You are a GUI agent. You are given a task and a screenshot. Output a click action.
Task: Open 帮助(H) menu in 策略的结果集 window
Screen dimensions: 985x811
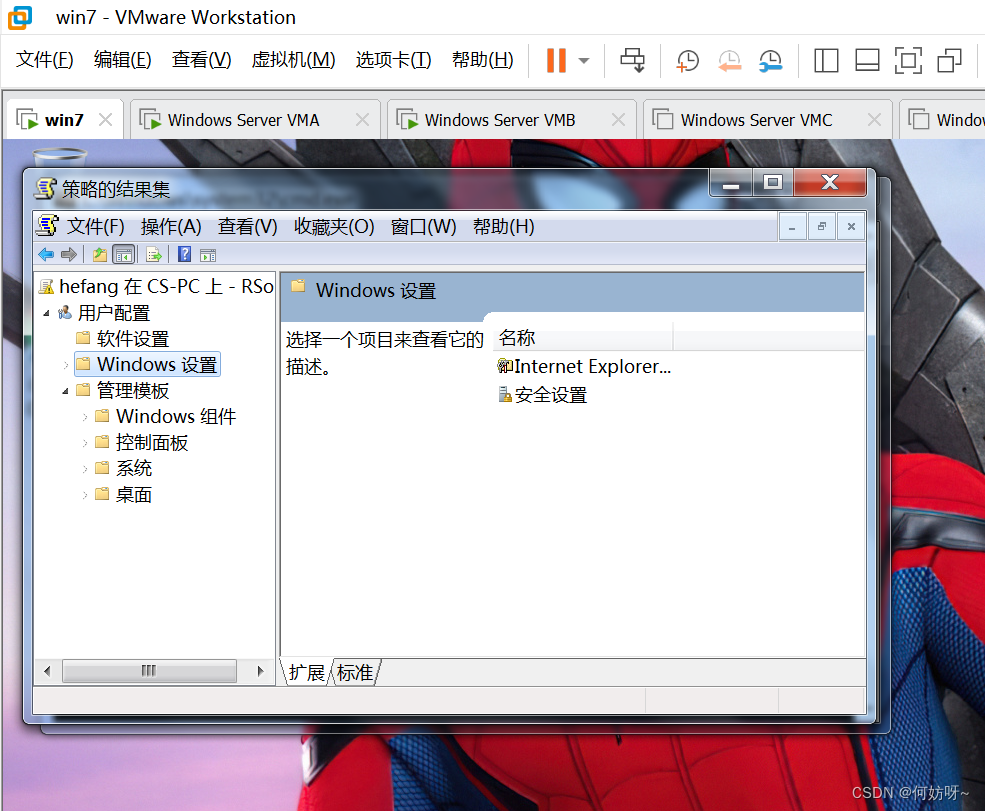503,226
